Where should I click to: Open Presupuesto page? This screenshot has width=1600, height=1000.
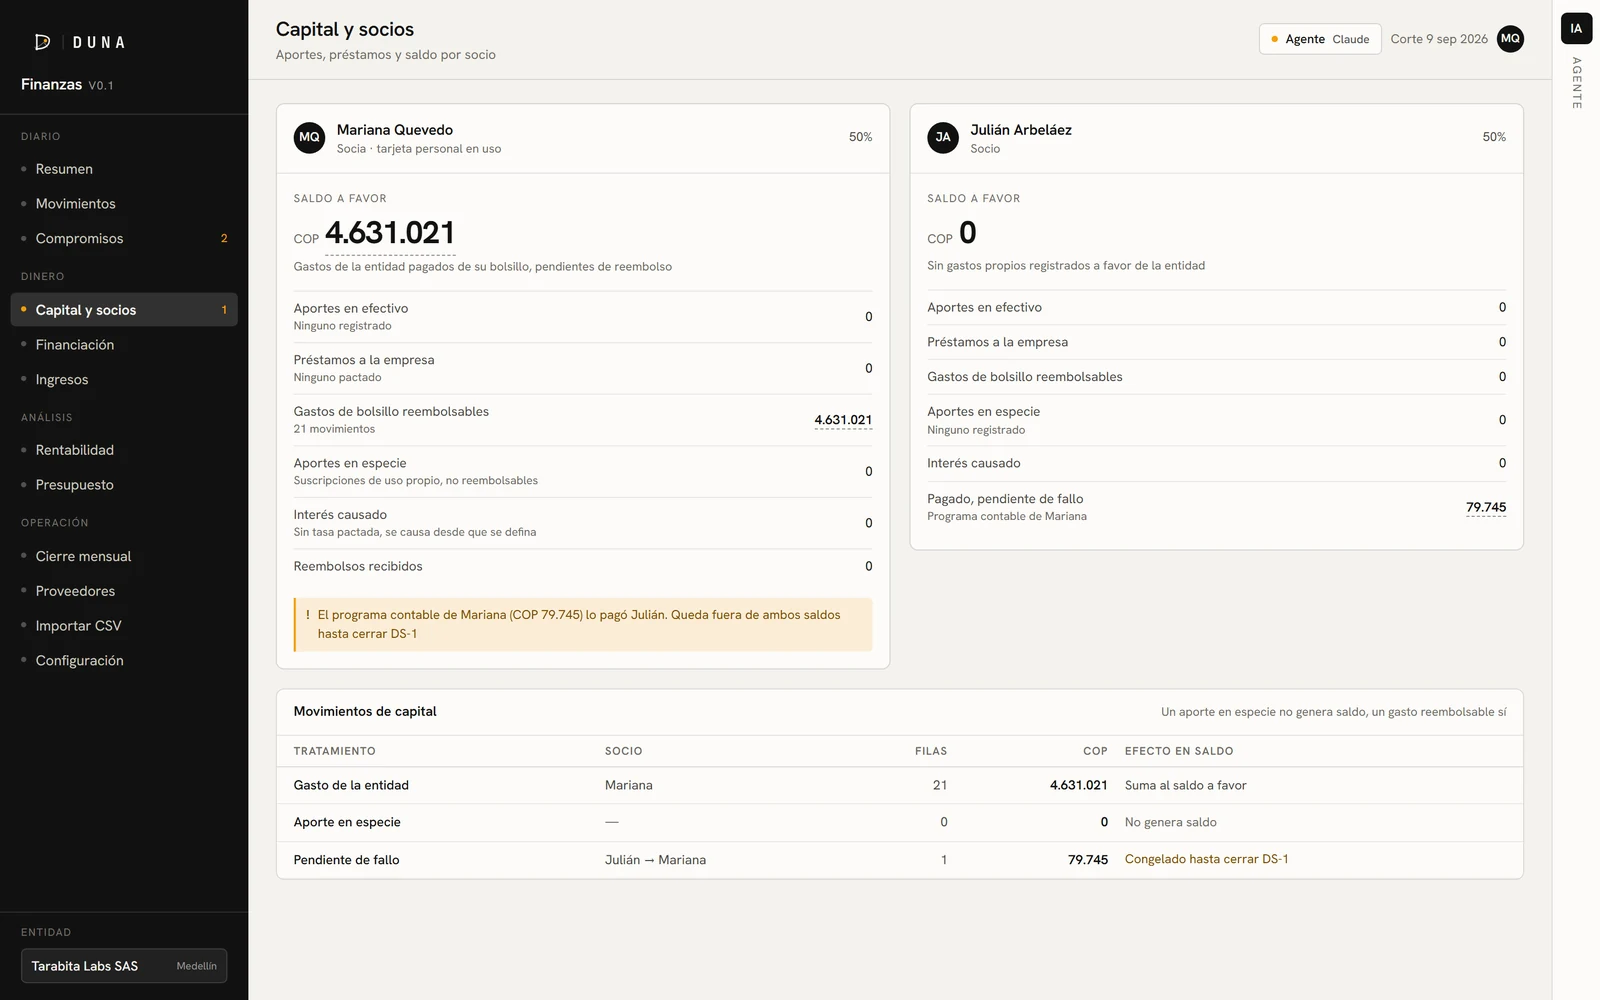[124, 485]
